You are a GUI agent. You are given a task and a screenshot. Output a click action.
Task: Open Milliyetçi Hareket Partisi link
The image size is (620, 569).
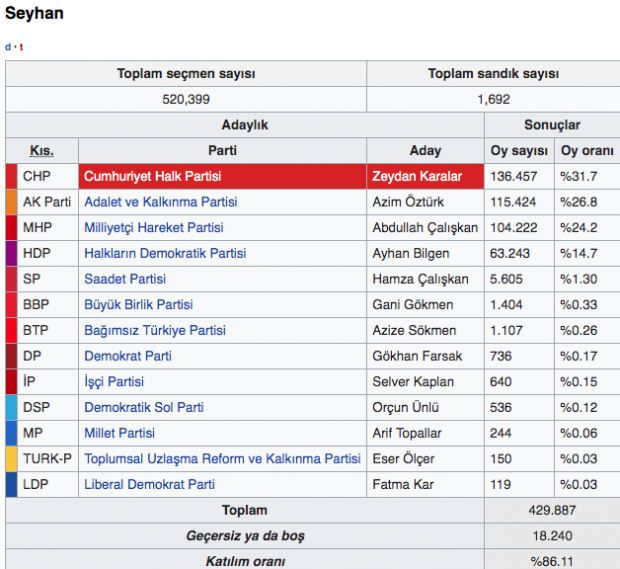154,228
